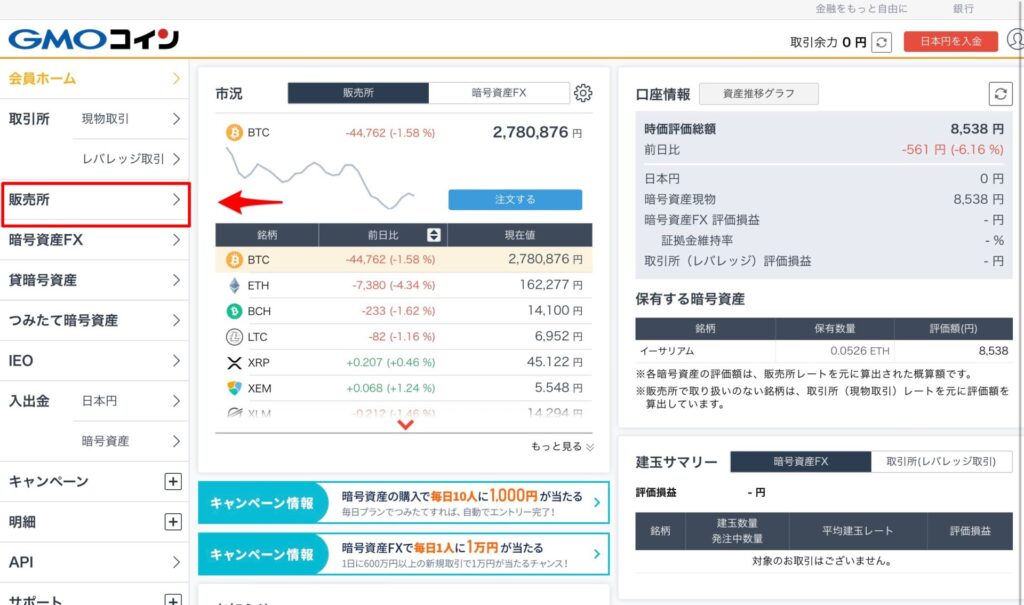
Task: Click the ETH coin icon
Action: click(234, 286)
